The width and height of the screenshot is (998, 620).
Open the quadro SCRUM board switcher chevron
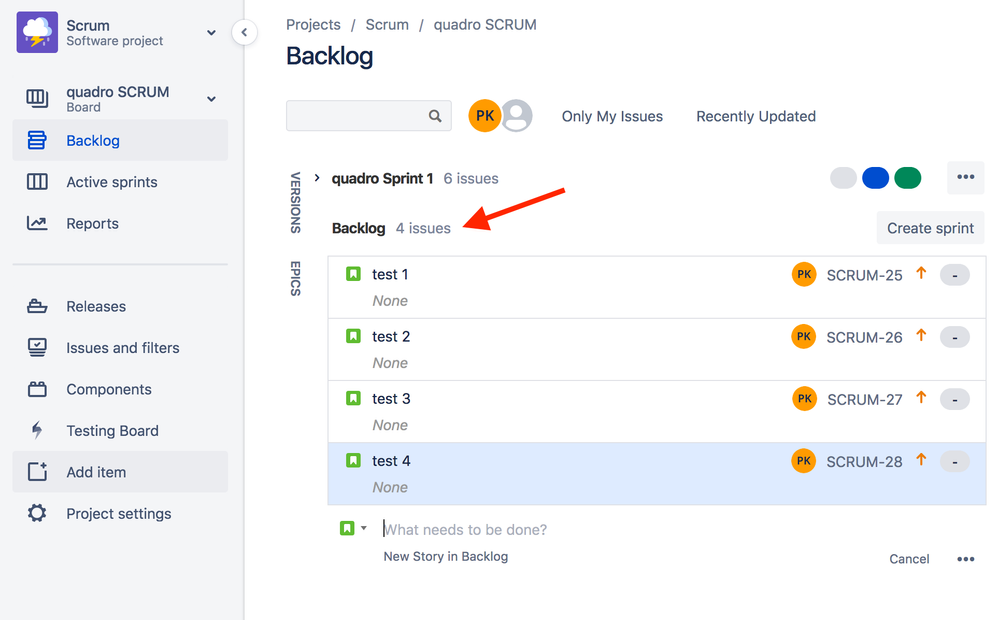(211, 99)
